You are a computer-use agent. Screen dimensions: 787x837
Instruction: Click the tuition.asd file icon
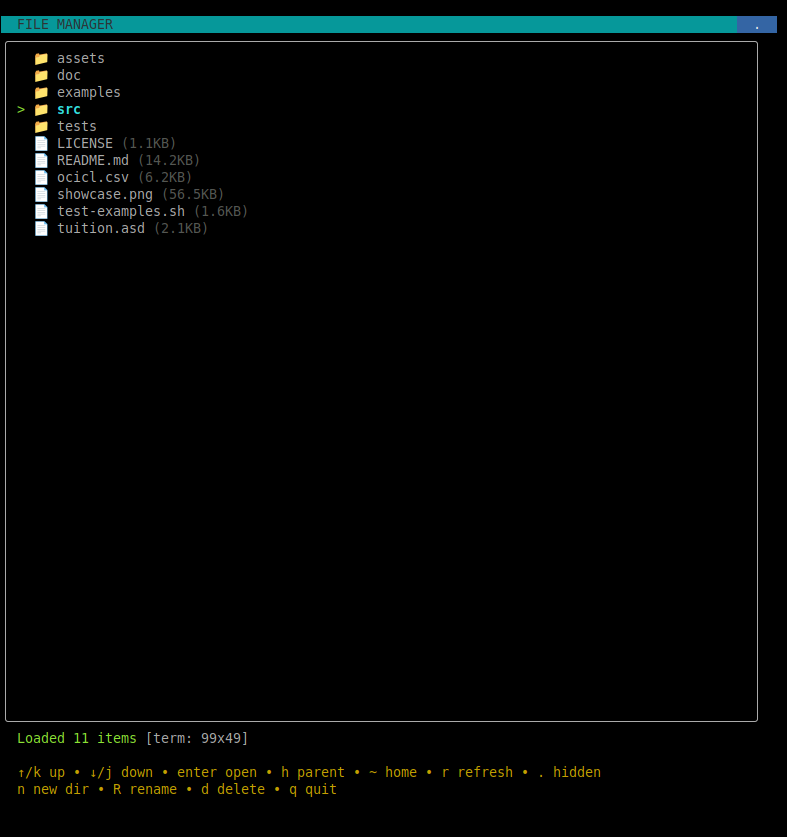click(x=41, y=229)
